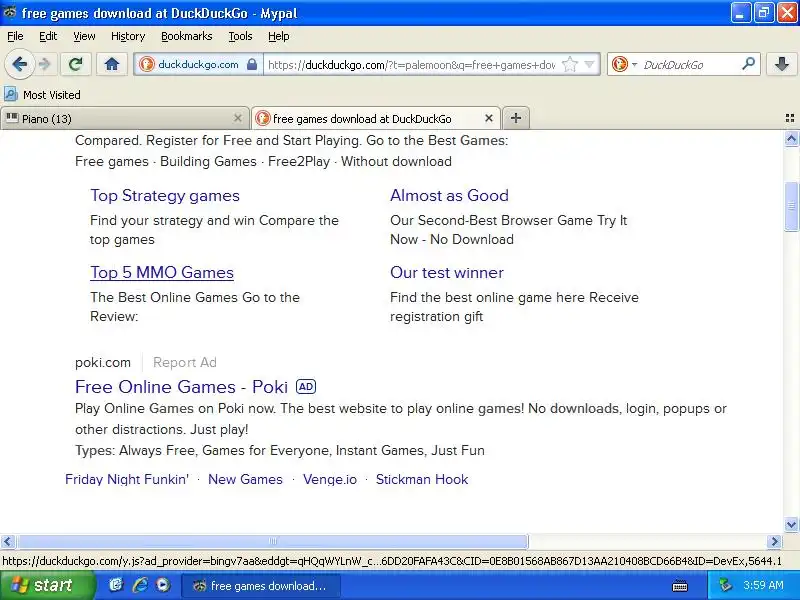Open a new tab with plus button
The height and width of the screenshot is (600, 800).
coord(516,118)
